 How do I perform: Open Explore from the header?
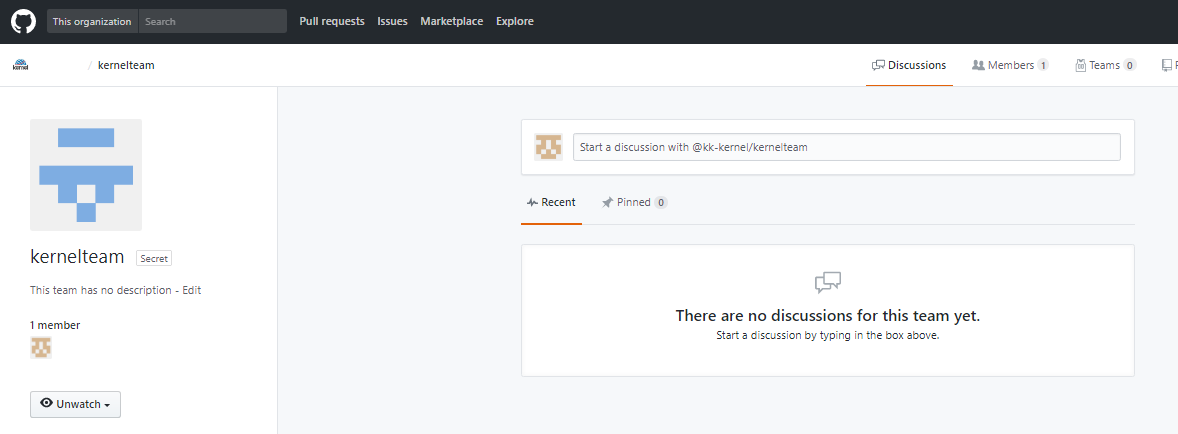tap(515, 21)
